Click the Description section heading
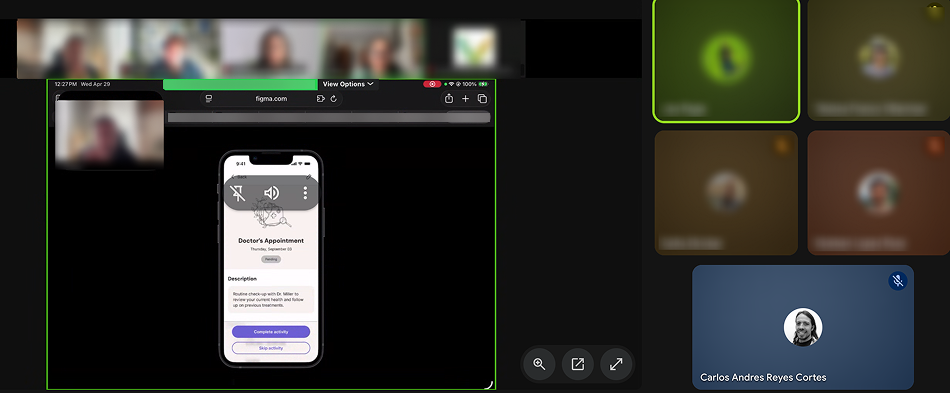 click(242, 279)
